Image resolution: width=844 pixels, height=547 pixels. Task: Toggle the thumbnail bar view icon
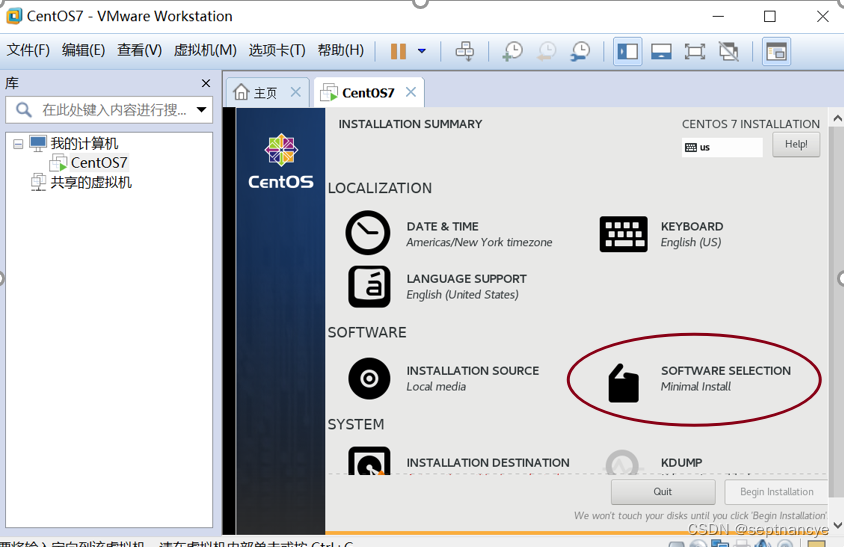click(661, 52)
